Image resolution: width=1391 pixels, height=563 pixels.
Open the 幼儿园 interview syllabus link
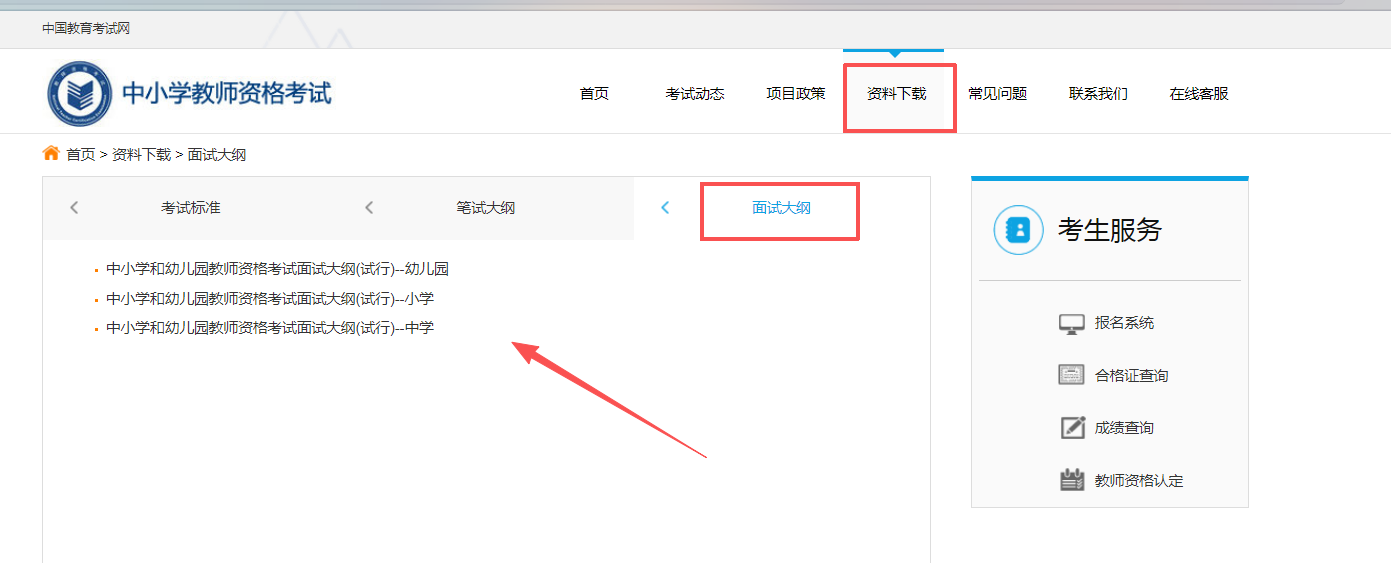tap(277, 269)
